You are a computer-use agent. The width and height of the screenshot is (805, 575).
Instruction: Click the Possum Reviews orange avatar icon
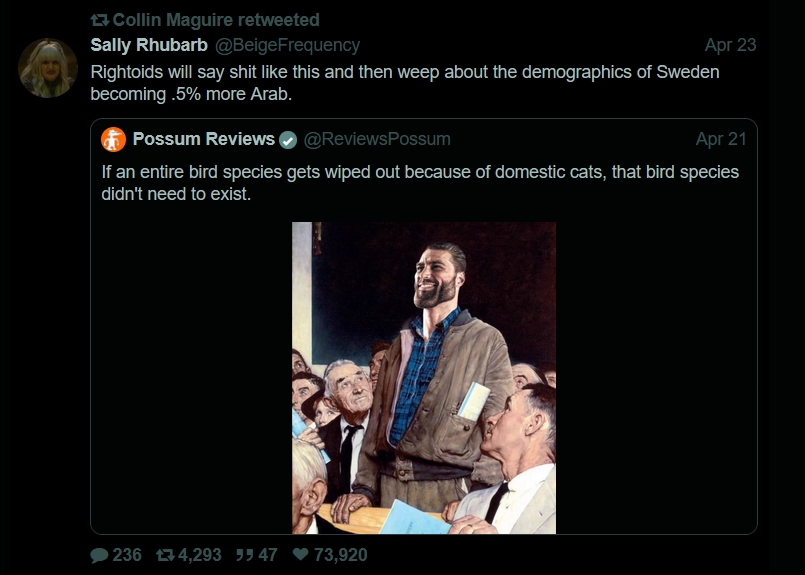(x=113, y=139)
